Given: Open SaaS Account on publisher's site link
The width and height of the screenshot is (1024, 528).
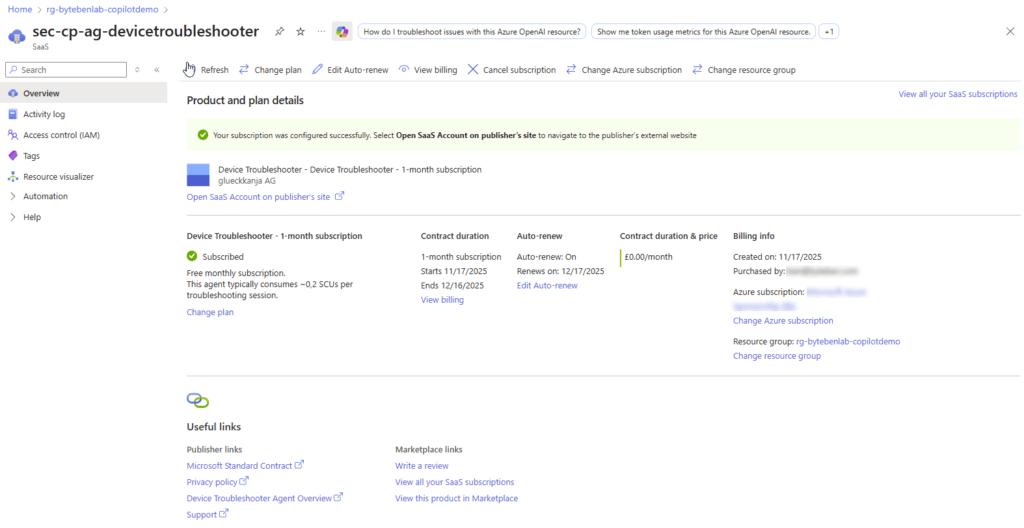Looking at the screenshot, I should [259, 197].
